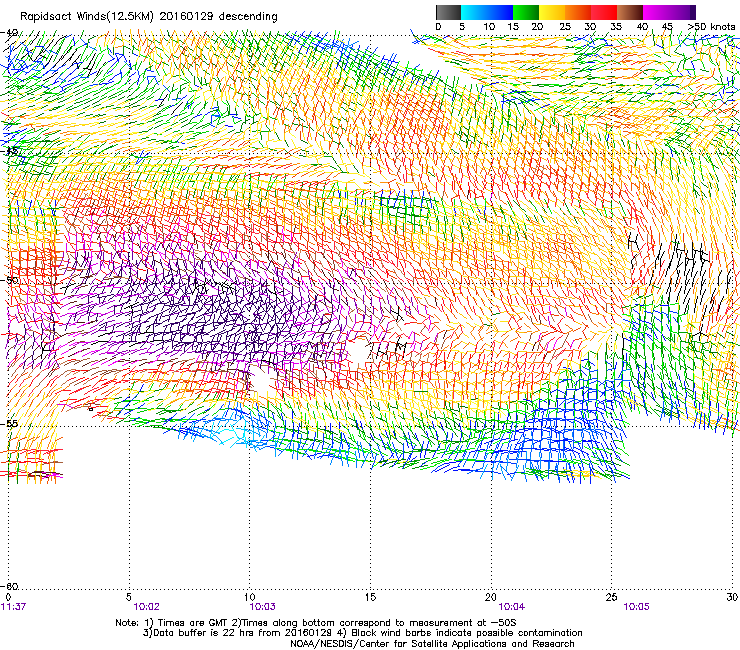Screen dimensions: 740x650
Task: Click the longitude '10' label on the bottom axis
Action: tap(250, 597)
